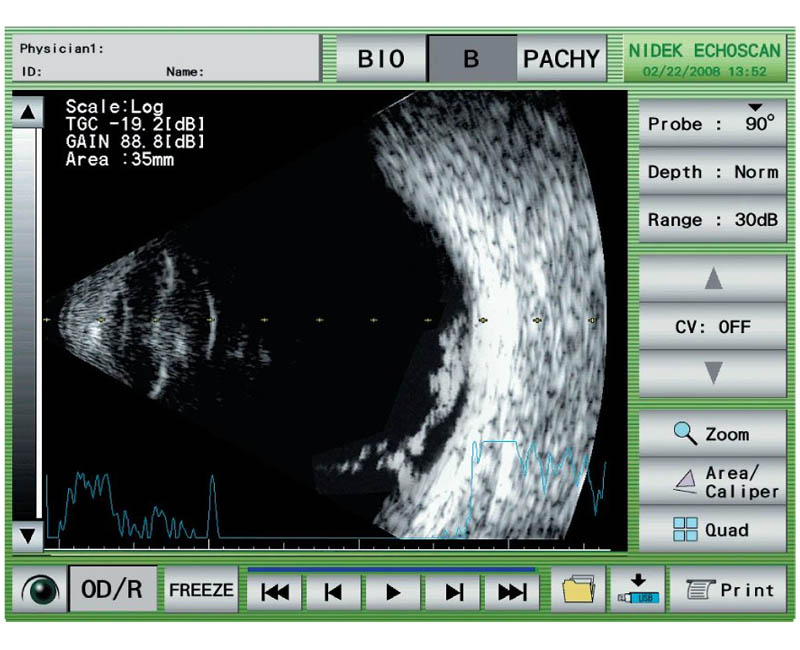Switch to the PACHY mode tab

[562, 59]
